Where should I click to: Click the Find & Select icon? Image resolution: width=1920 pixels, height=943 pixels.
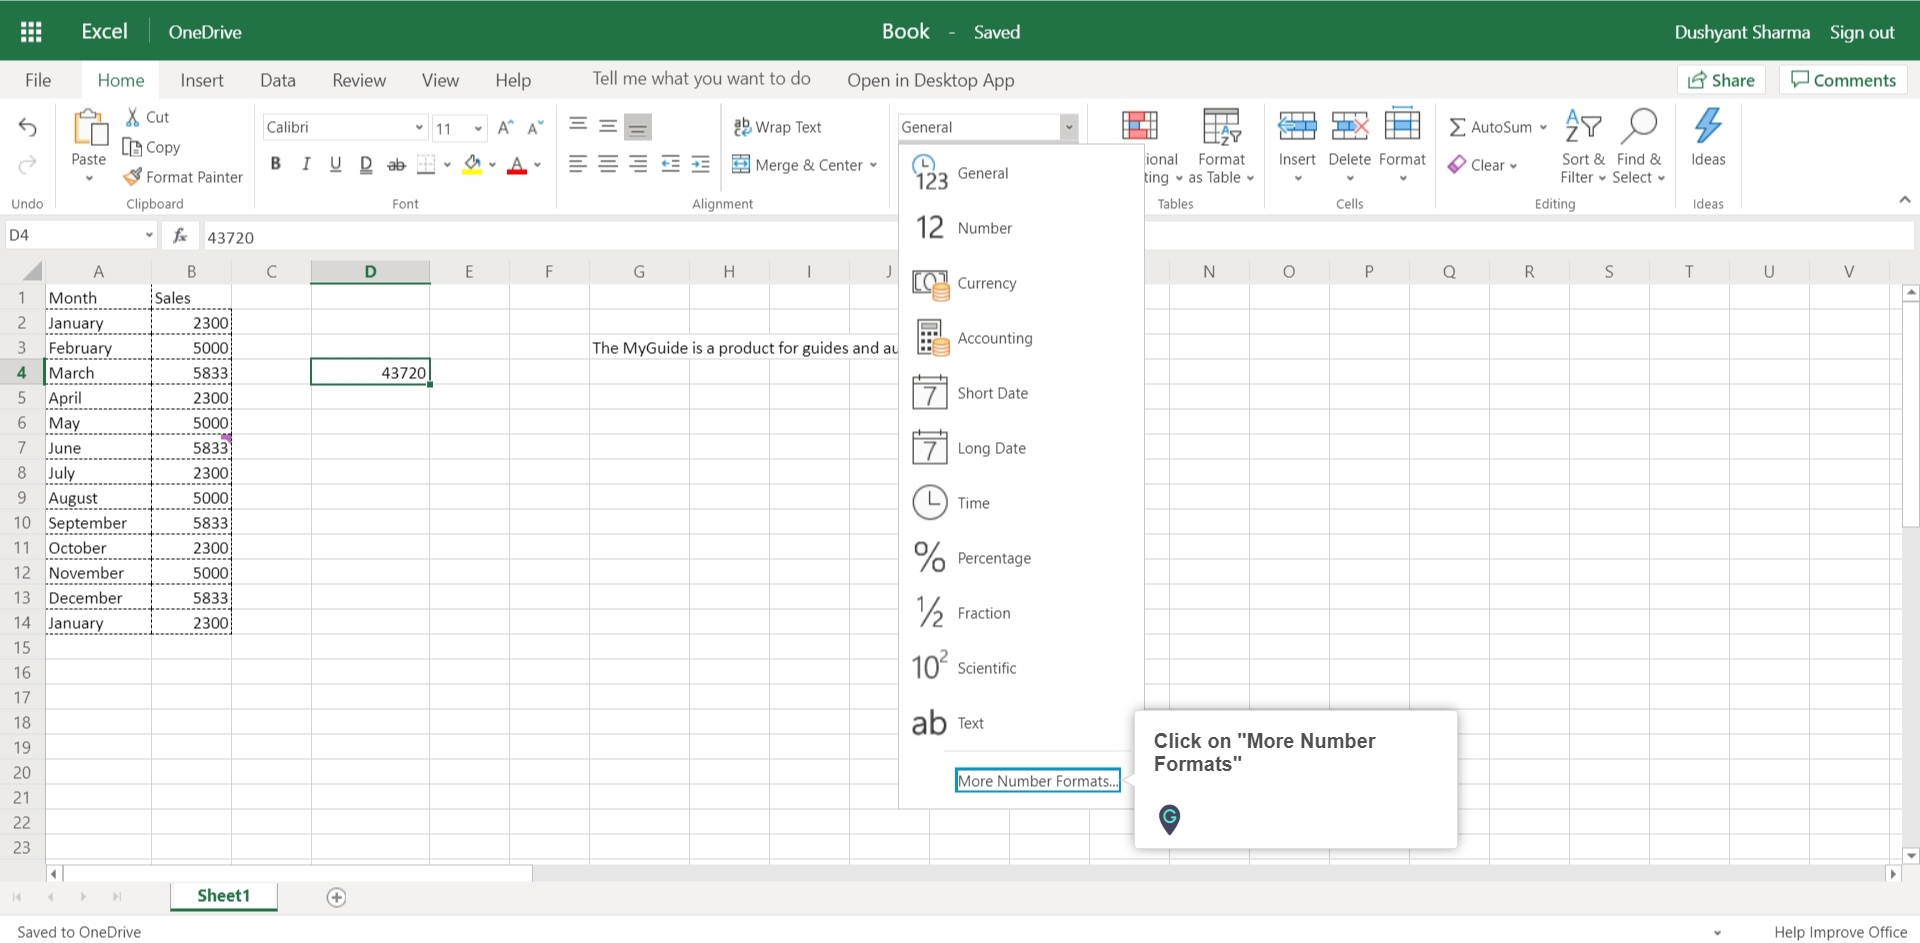click(1639, 126)
